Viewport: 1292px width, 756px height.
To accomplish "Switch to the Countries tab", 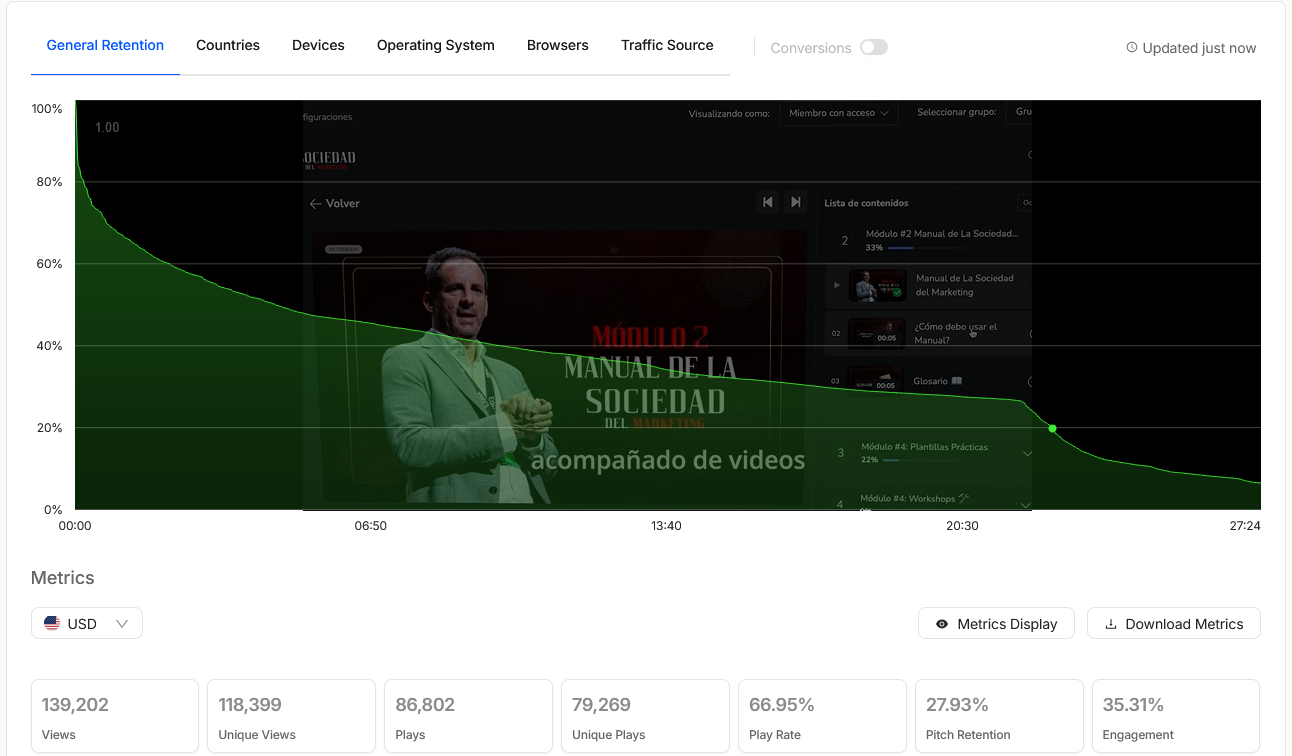I will [x=228, y=45].
